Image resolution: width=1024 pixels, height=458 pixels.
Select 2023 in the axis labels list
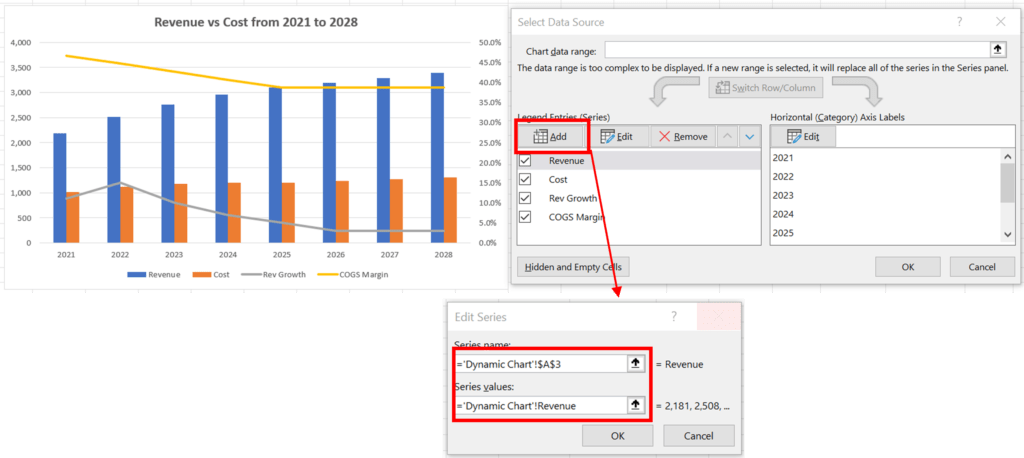[x=784, y=195]
